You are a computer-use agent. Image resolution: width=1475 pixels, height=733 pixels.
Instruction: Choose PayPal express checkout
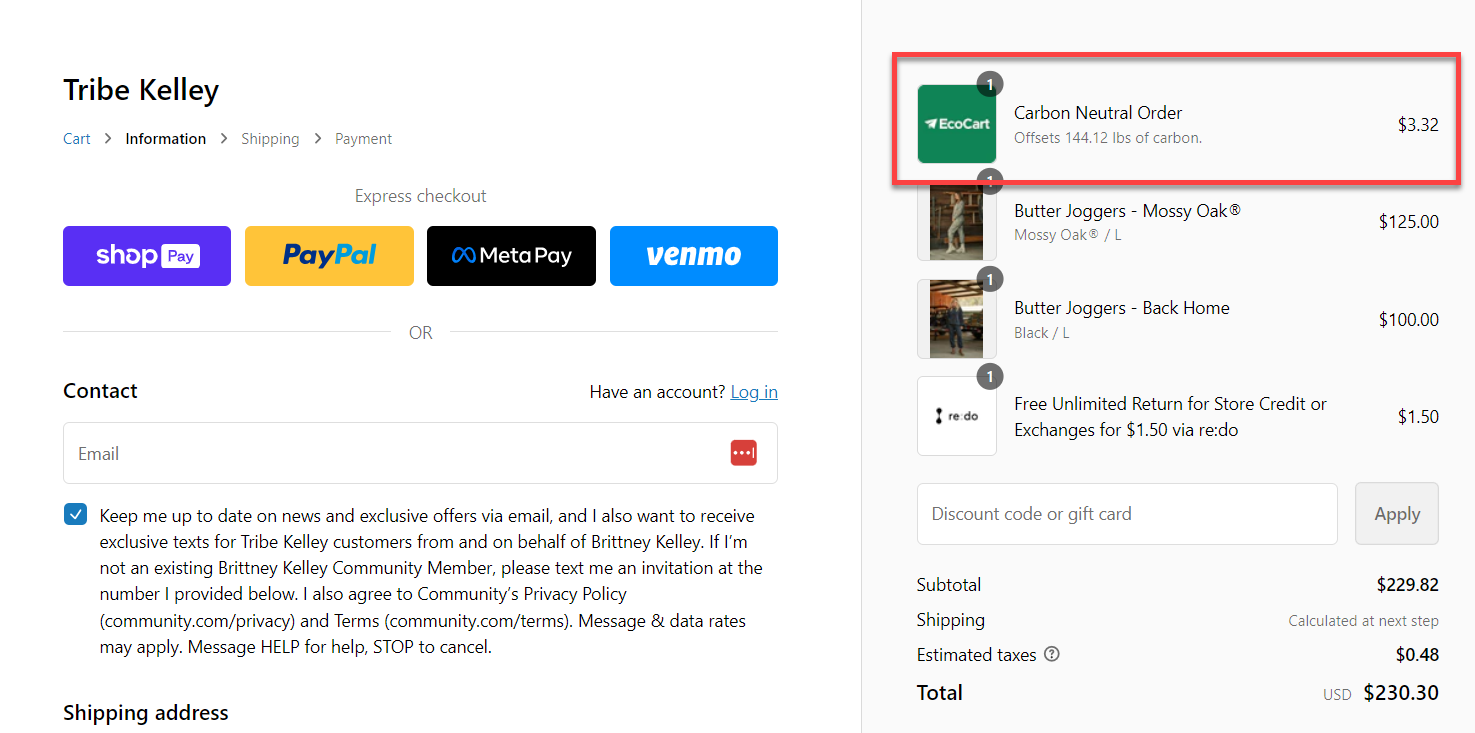pyautogui.click(x=329, y=256)
